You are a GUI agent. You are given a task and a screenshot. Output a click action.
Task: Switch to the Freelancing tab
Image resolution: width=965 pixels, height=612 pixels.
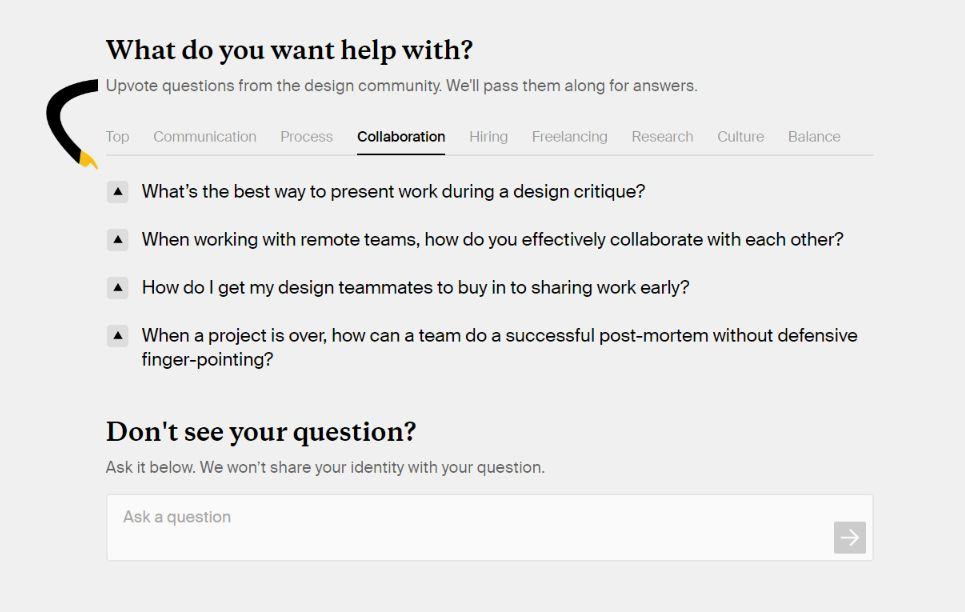tap(570, 137)
